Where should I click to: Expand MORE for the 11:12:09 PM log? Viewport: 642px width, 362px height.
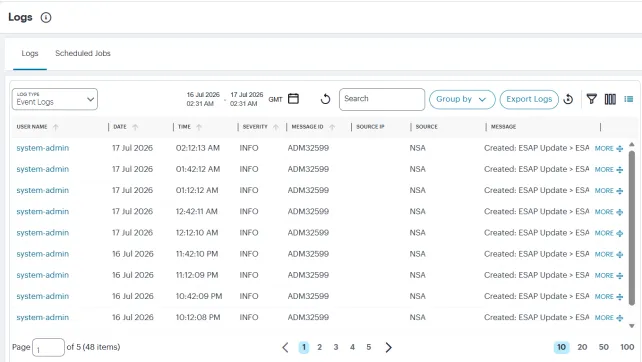coord(609,276)
